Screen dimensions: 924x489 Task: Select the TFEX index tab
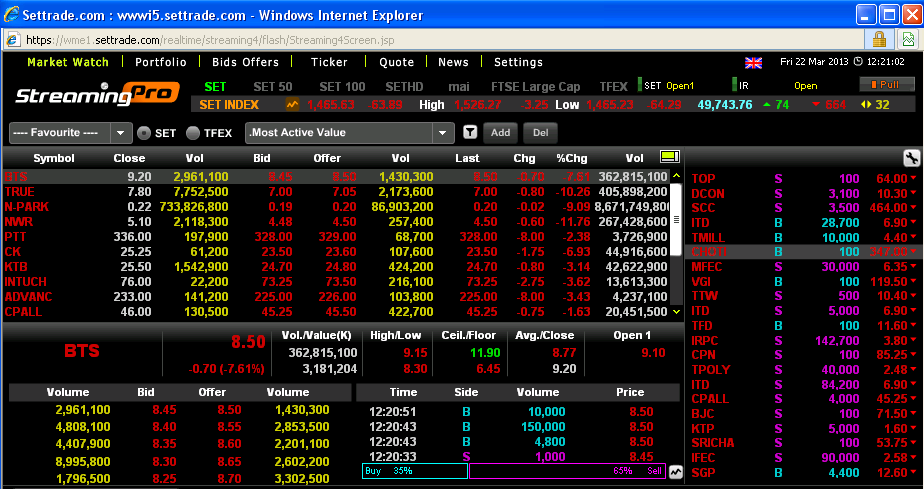(613, 87)
